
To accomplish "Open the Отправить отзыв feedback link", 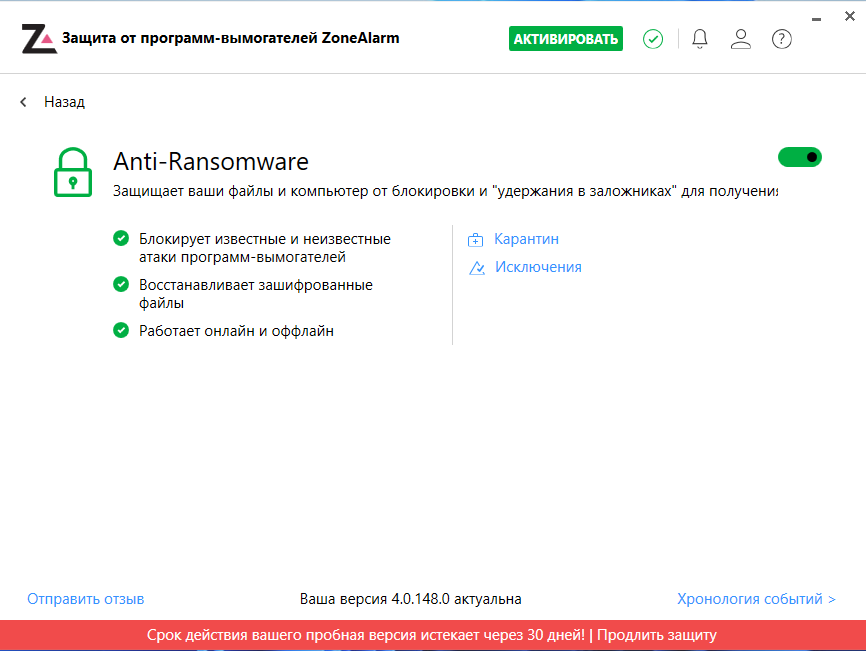I will click(86, 599).
